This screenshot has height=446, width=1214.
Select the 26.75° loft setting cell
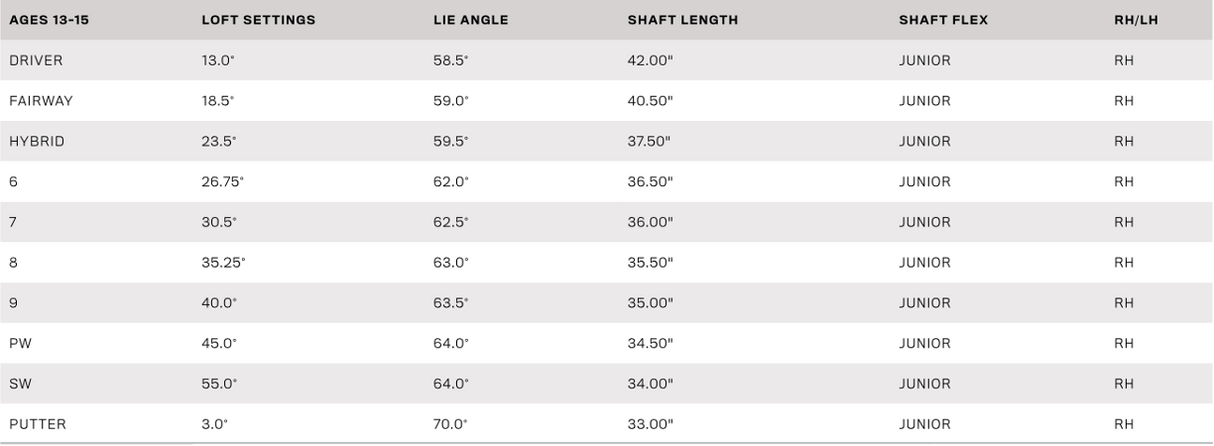(222, 182)
